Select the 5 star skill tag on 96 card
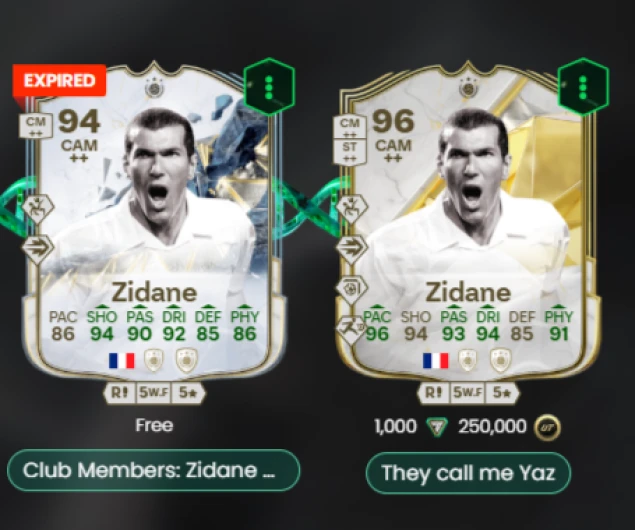This screenshot has height=530, width=635. pos(502,392)
